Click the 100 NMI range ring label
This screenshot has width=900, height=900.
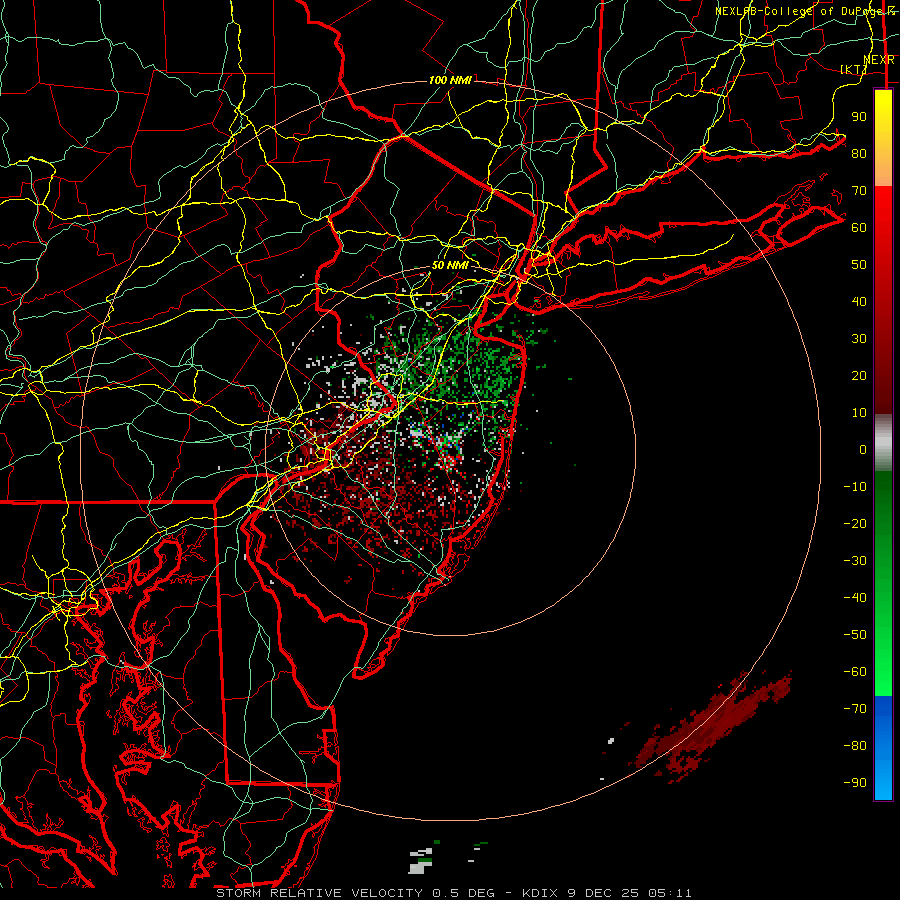point(450,80)
